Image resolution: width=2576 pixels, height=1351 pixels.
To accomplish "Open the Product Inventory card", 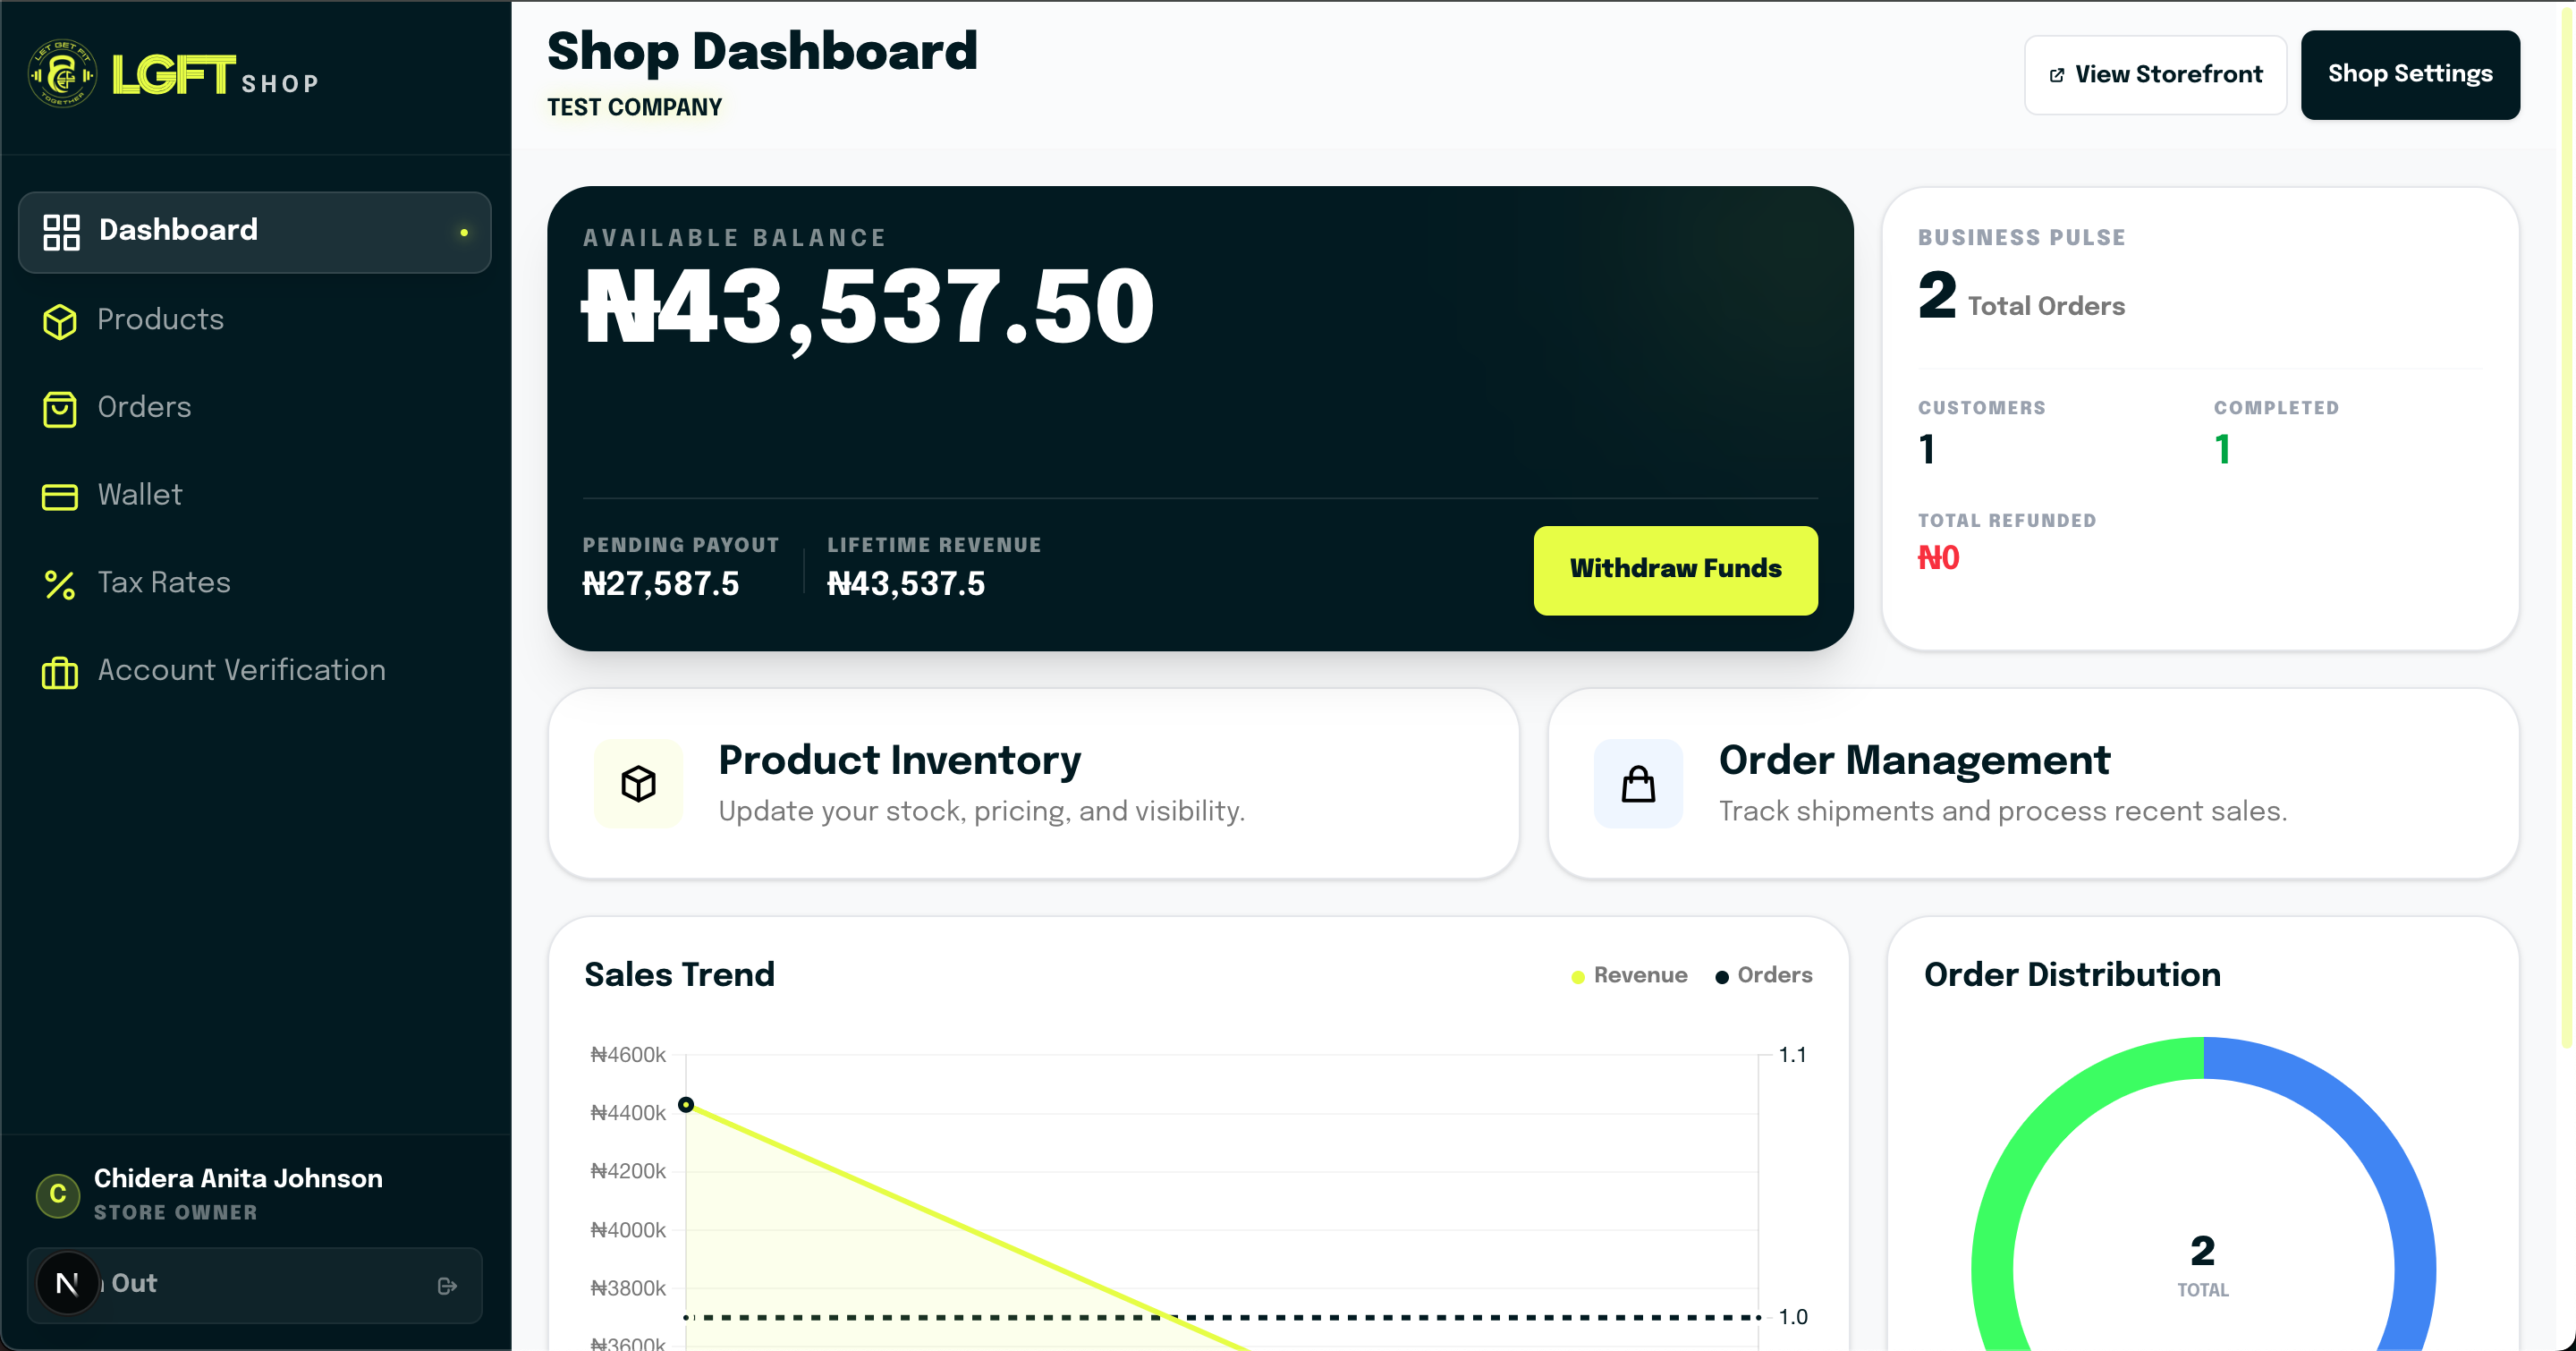I will click(x=1033, y=783).
